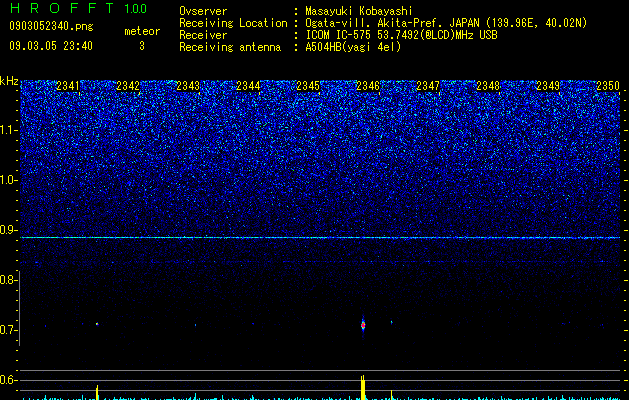Click the 2349 time marker label
Viewport: 629px width, 400px height.
pos(548,86)
